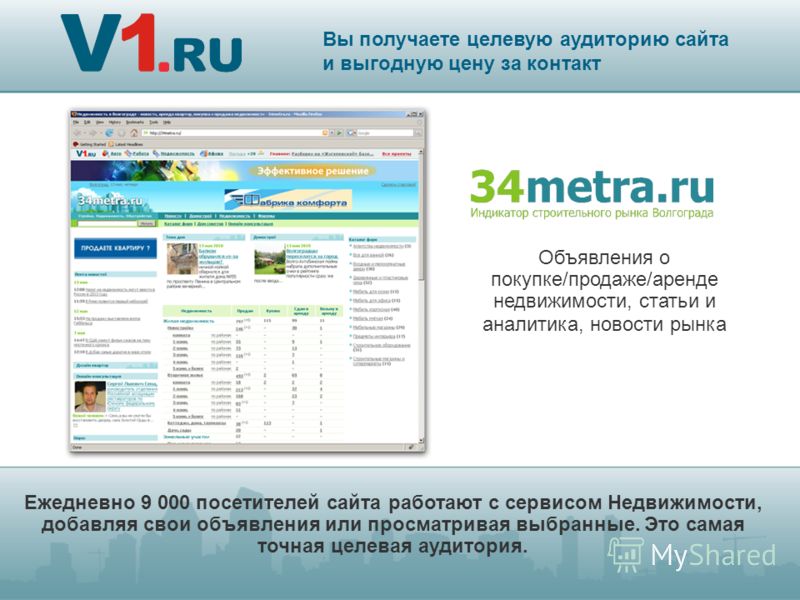Click the scrollbar down arrow in the browser
Viewport: 800px width, 600px height.
point(421,440)
